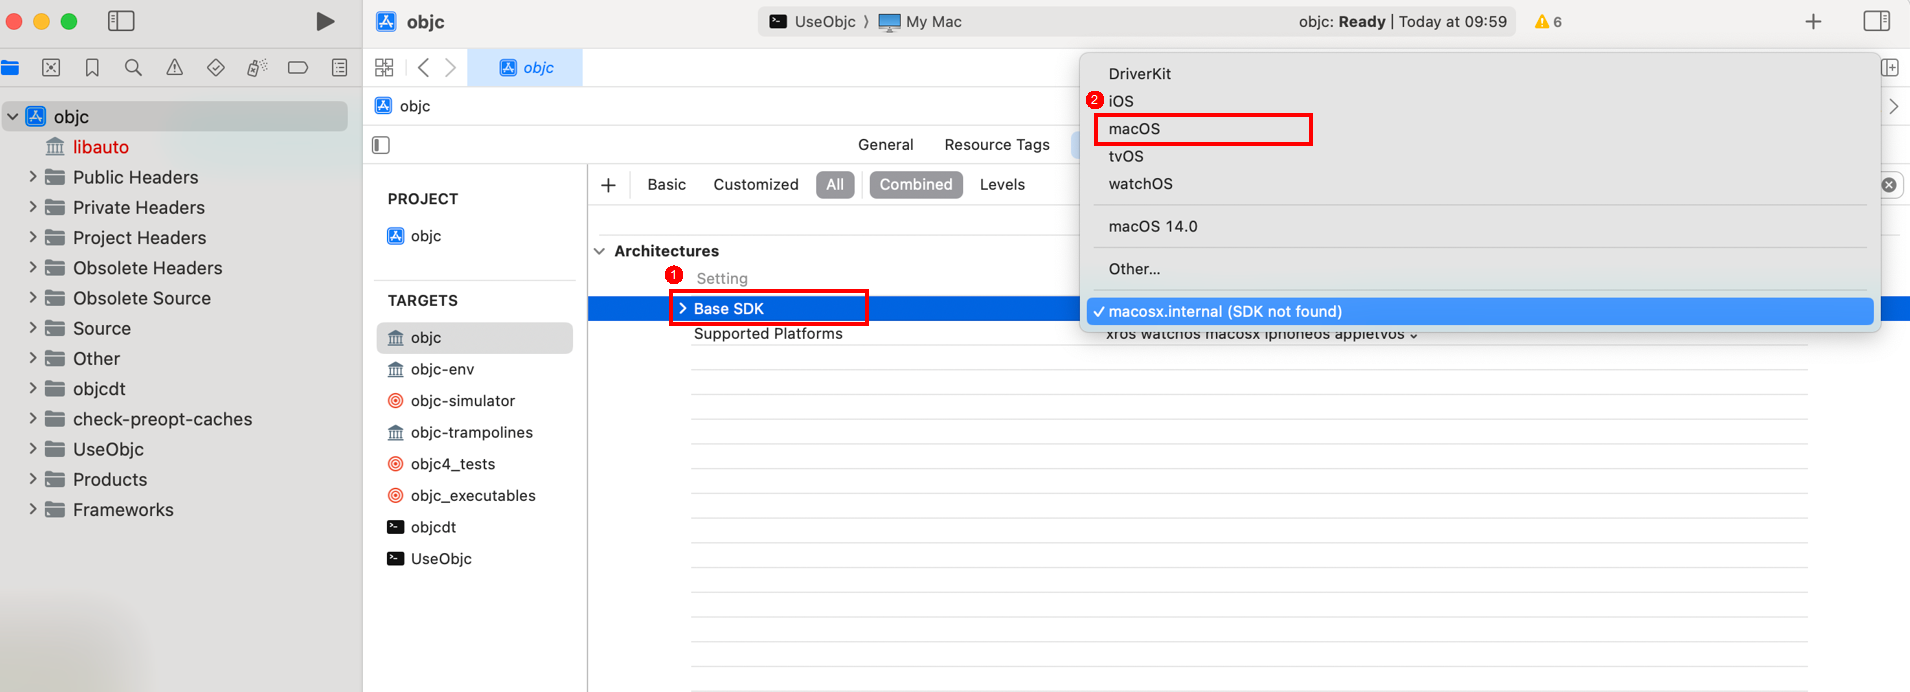Open the Test navigator diamond icon
This screenshot has width=1910, height=692.
(215, 68)
